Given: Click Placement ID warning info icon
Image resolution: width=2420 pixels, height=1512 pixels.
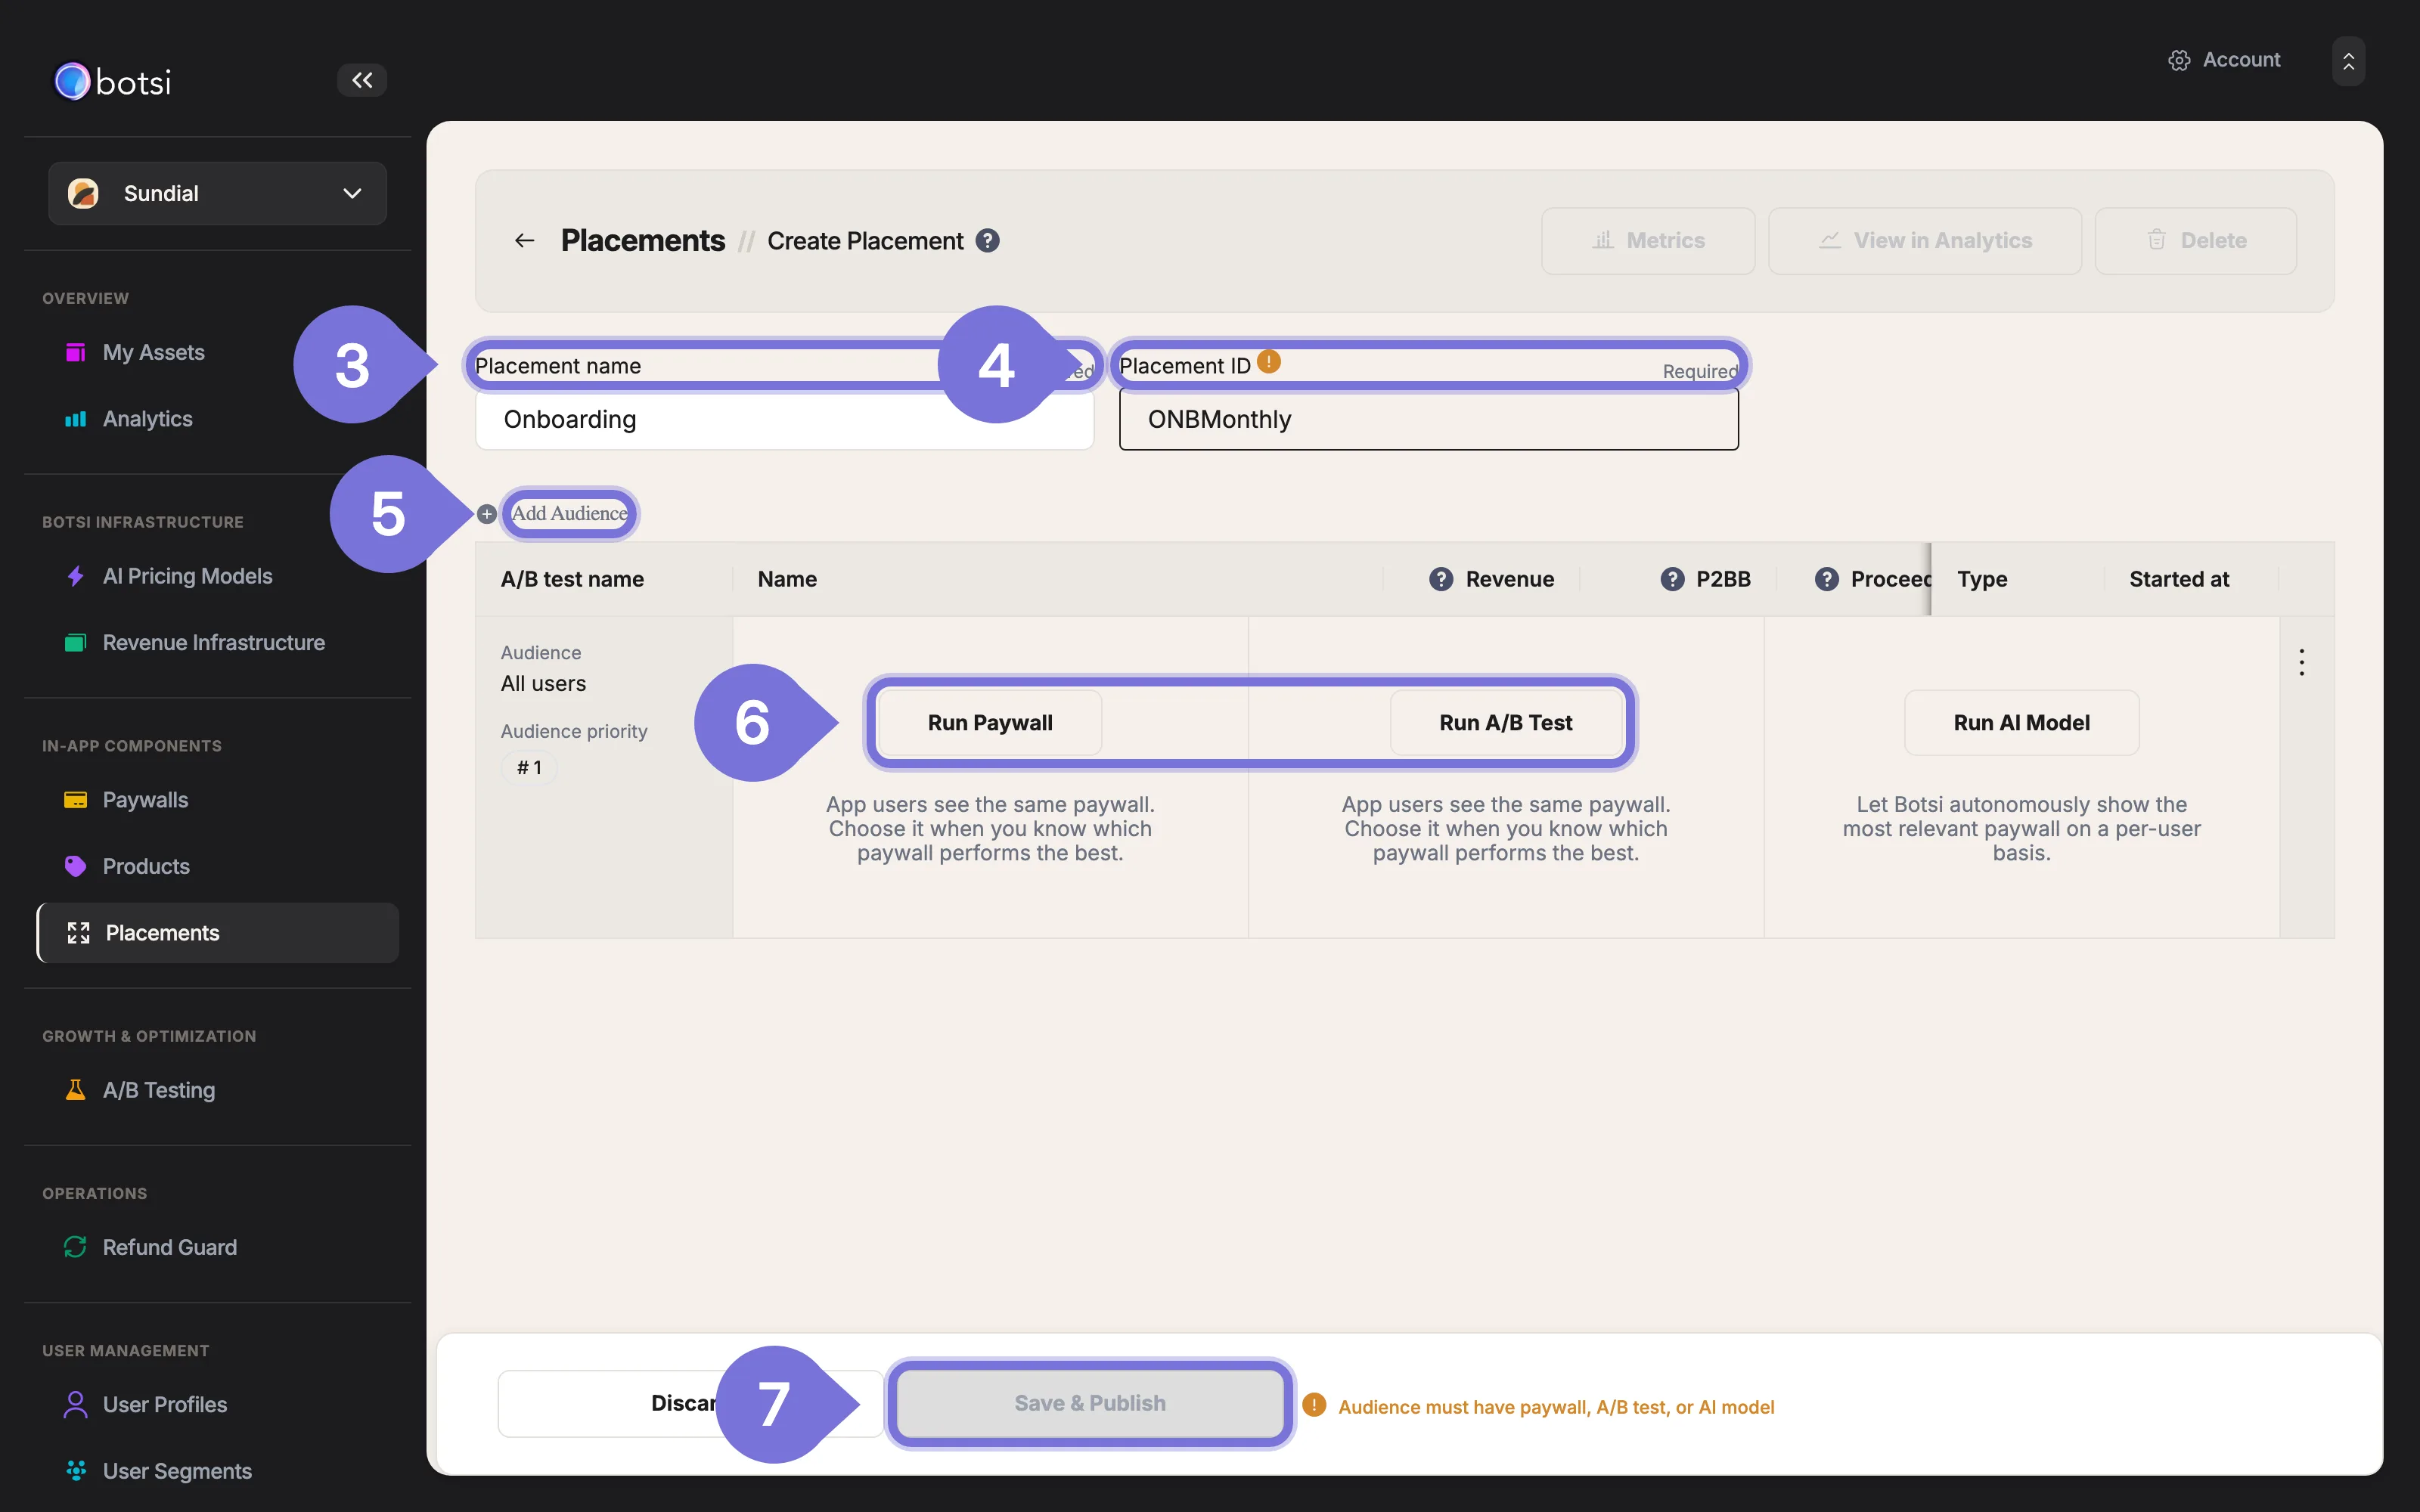Looking at the screenshot, I should pyautogui.click(x=1269, y=362).
